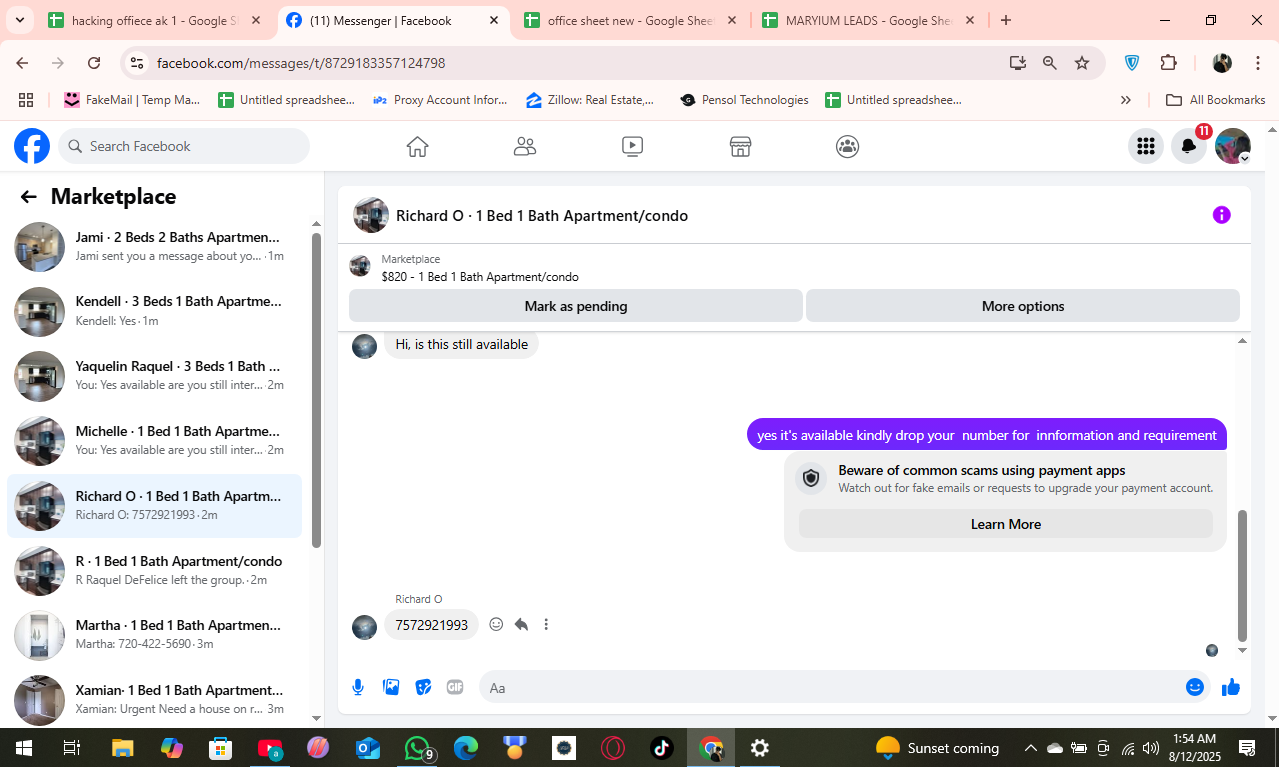Open the browser zoom icon in address bar
1279x767 pixels.
coord(1049,63)
